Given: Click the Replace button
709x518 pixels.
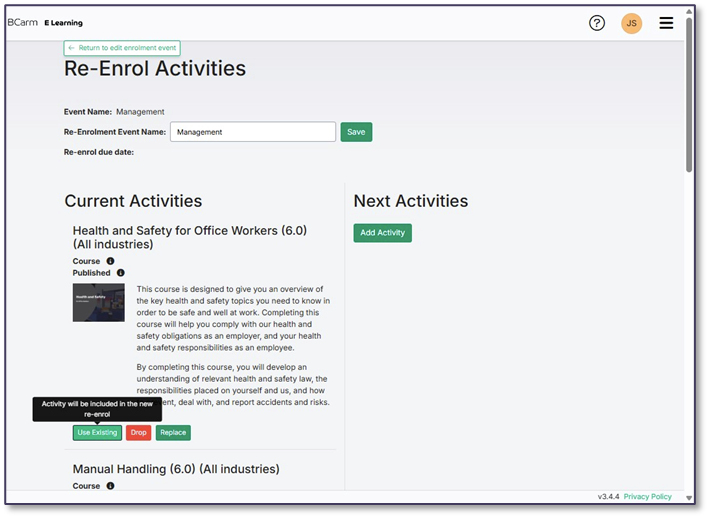Looking at the screenshot, I should (x=173, y=433).
